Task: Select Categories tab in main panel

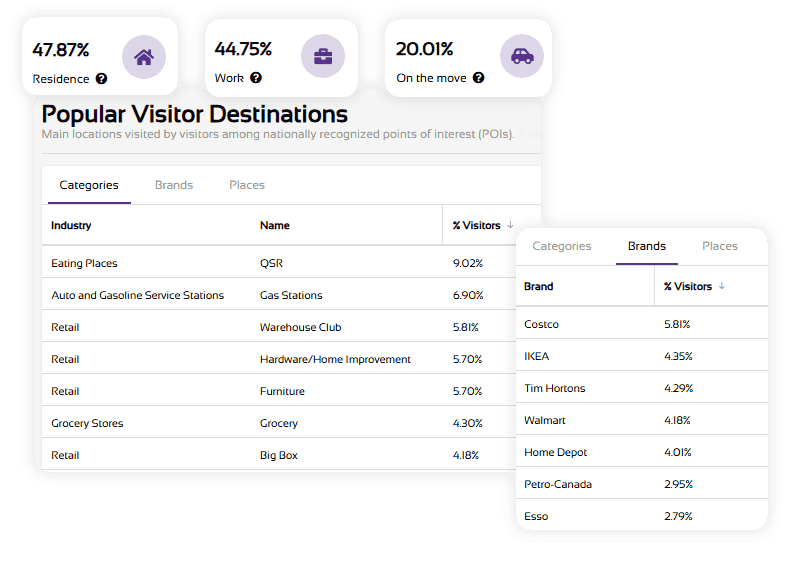Action: coord(89,185)
